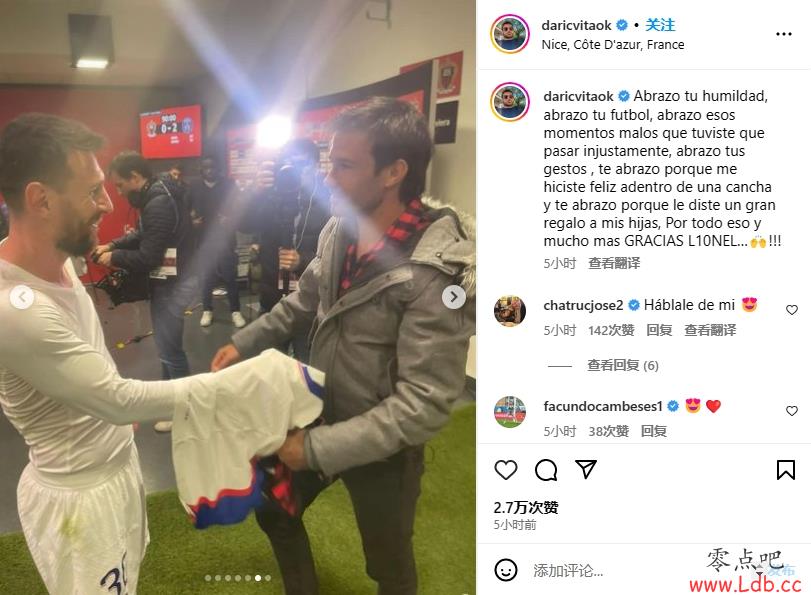The image size is (811, 595).
Task: Open emoji picker smiley icon
Action: [505, 570]
